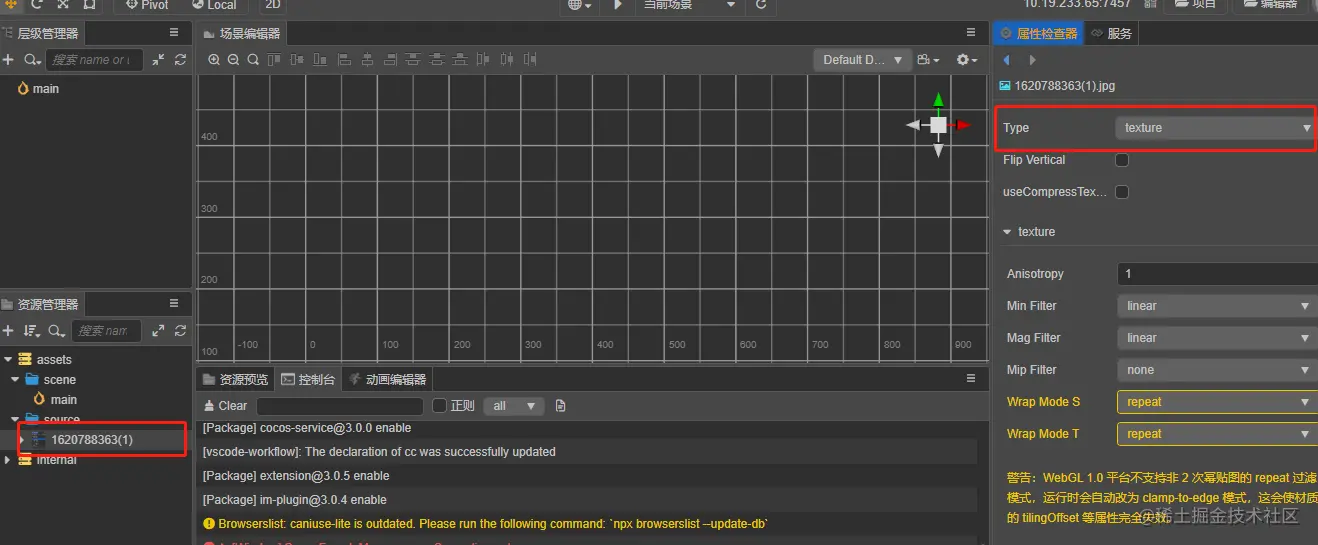Viewport: 1318px width, 545px height.
Task: Open the Mip Filter dropdown
Action: point(1216,370)
